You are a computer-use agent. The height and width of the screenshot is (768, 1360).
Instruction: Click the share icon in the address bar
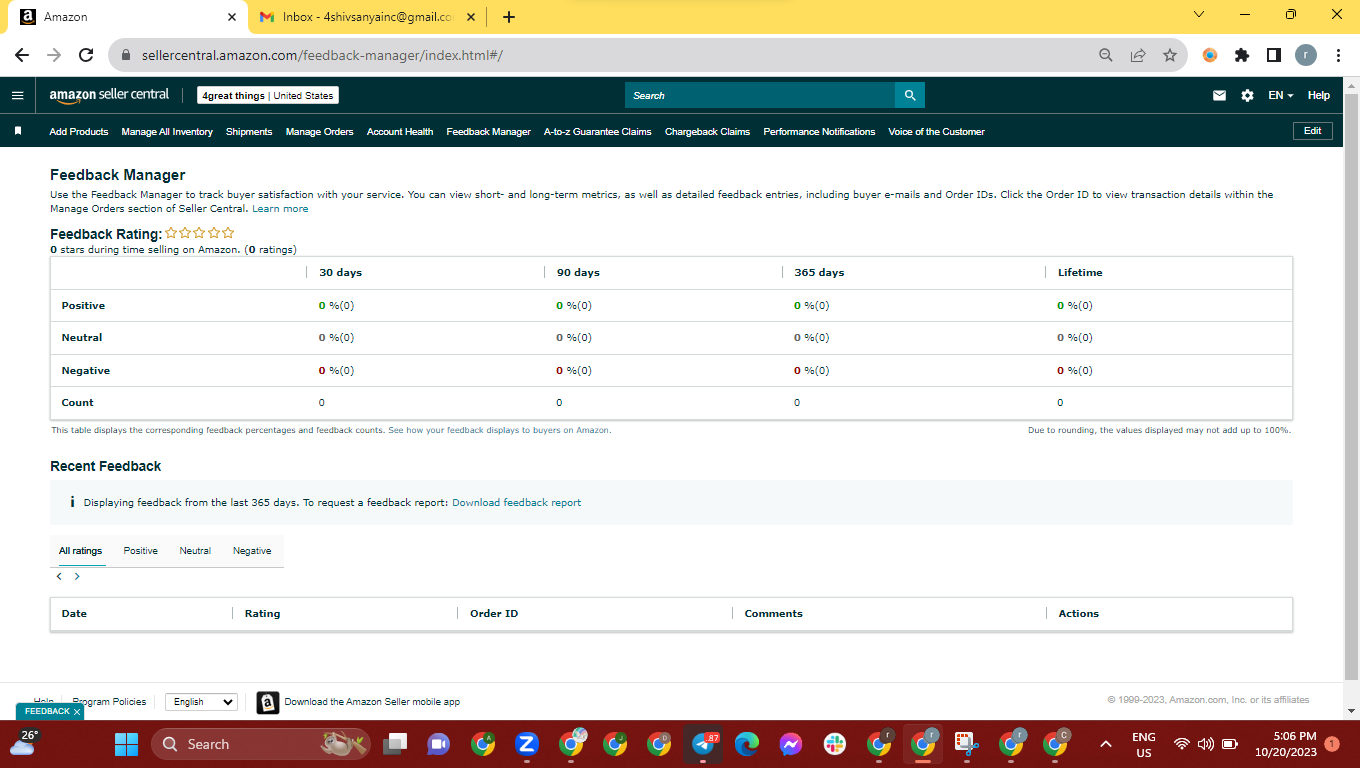(1138, 55)
